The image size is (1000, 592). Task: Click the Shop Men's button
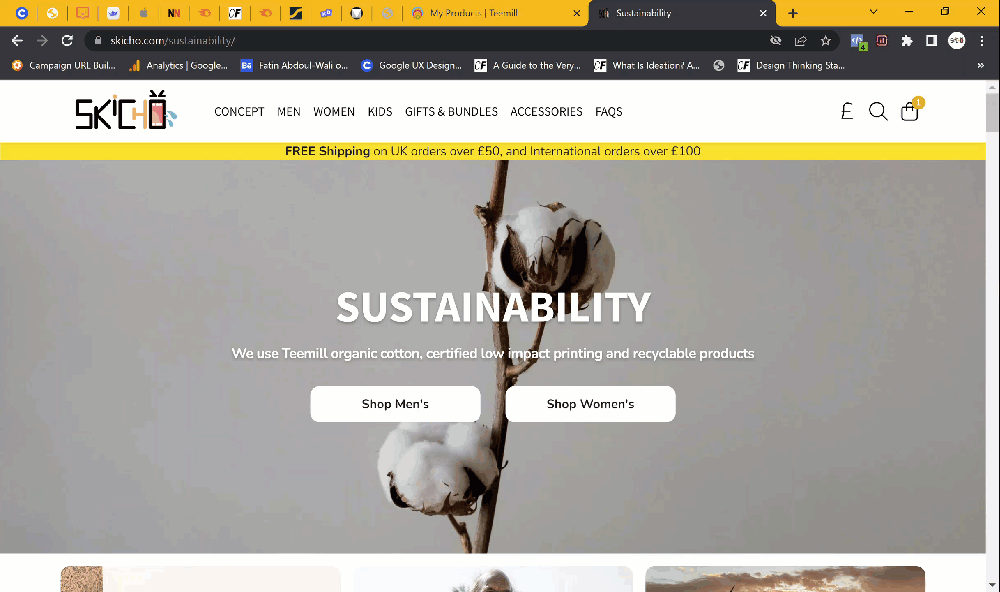click(x=395, y=404)
